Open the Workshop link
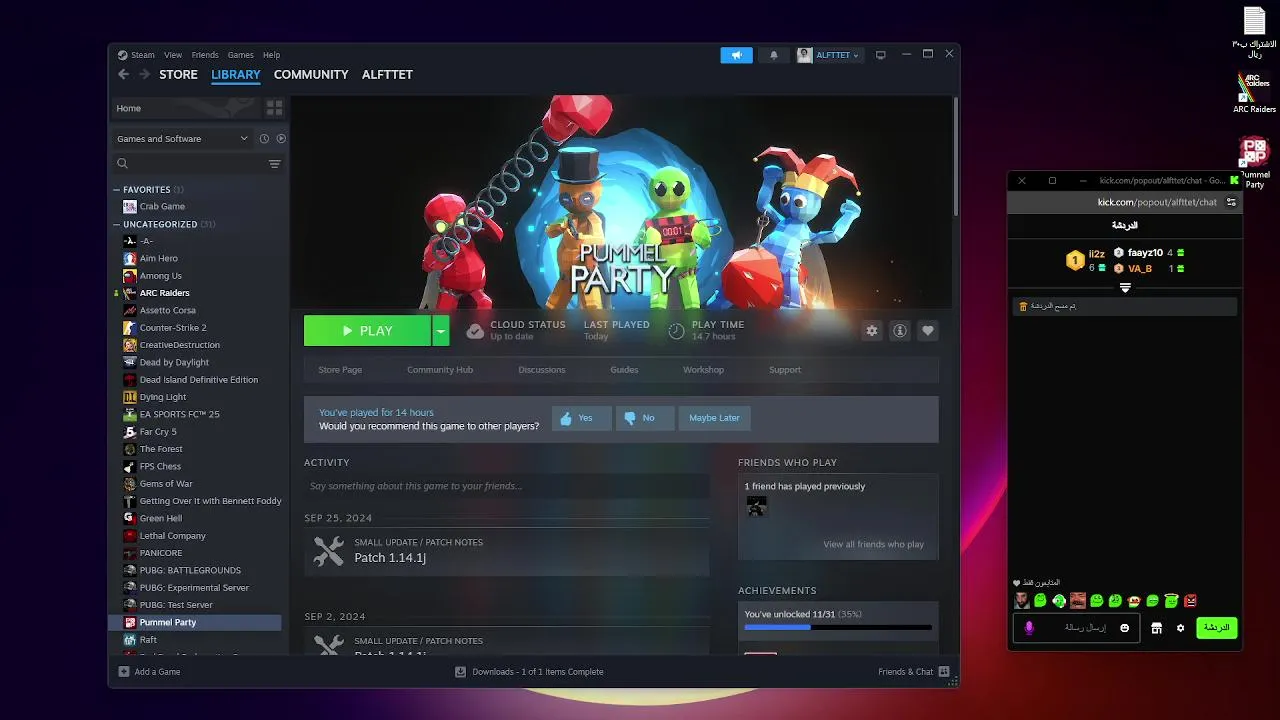The width and height of the screenshot is (1280, 720). click(703, 370)
